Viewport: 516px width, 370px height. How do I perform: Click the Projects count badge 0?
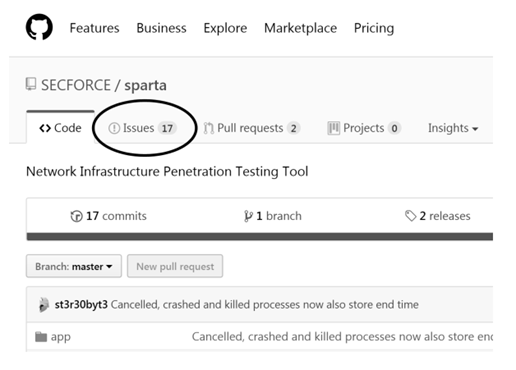pyautogui.click(x=394, y=128)
